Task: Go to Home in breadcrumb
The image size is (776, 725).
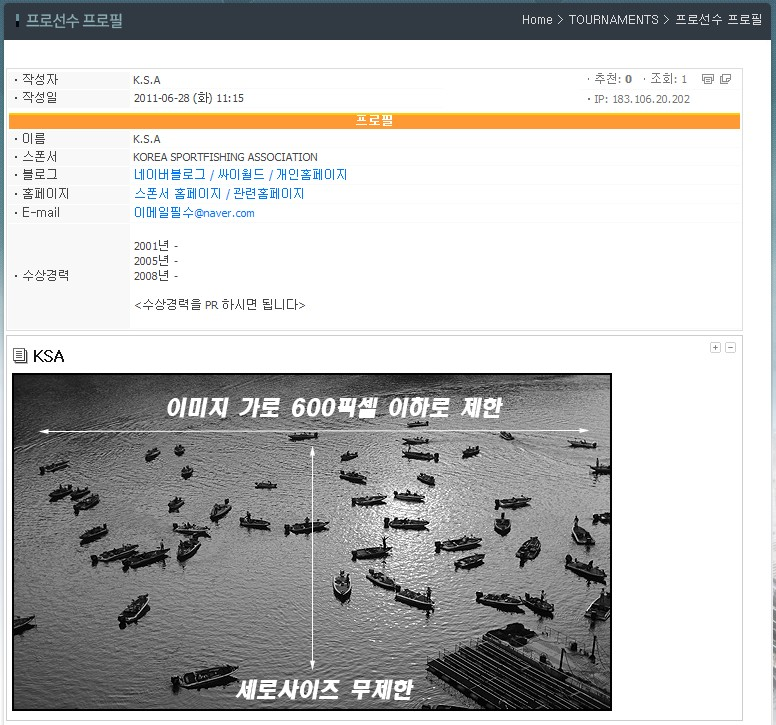Action: 537,20
